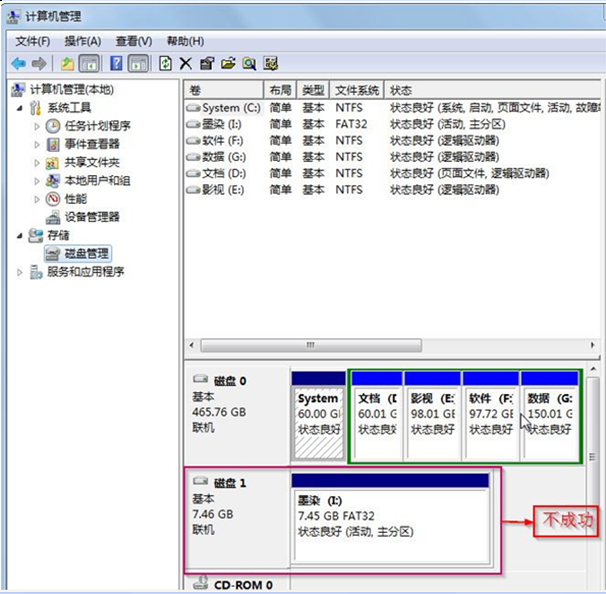This screenshot has width=606, height=594.
Task: Collapse the 系统工具 tree node
Action: [x=22, y=108]
